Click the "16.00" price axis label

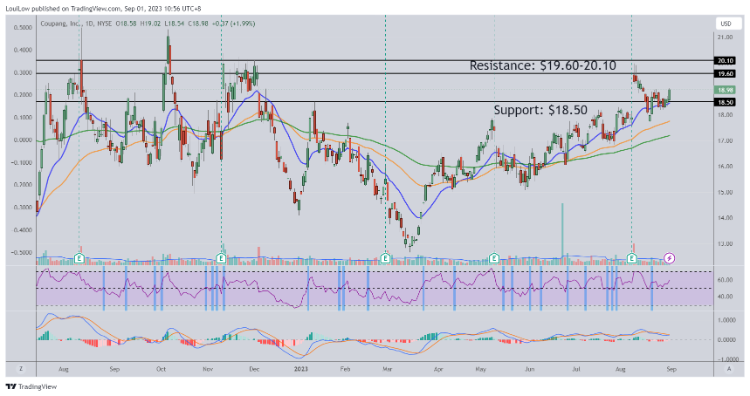click(x=726, y=166)
